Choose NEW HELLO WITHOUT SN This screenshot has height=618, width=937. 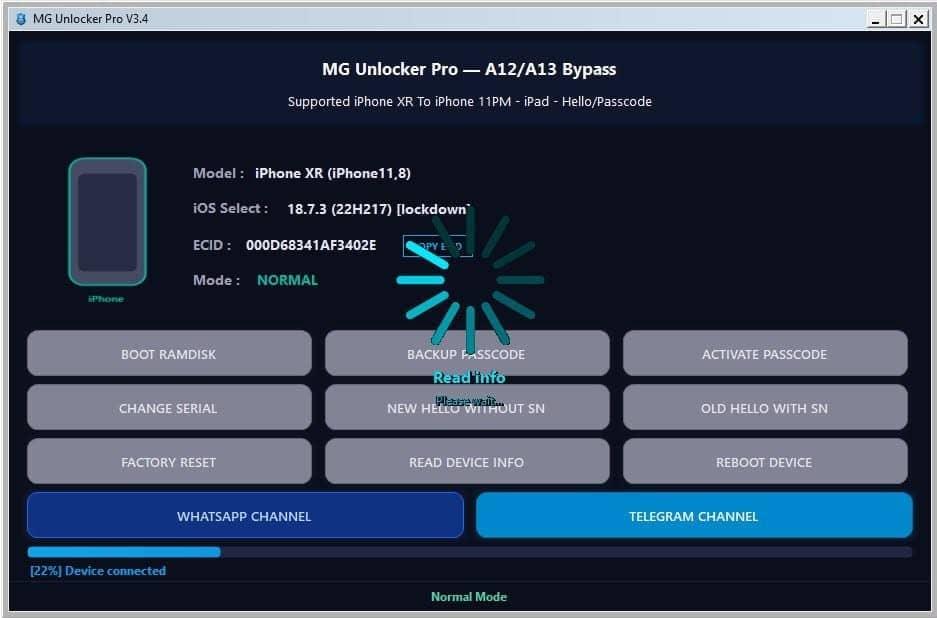click(467, 408)
